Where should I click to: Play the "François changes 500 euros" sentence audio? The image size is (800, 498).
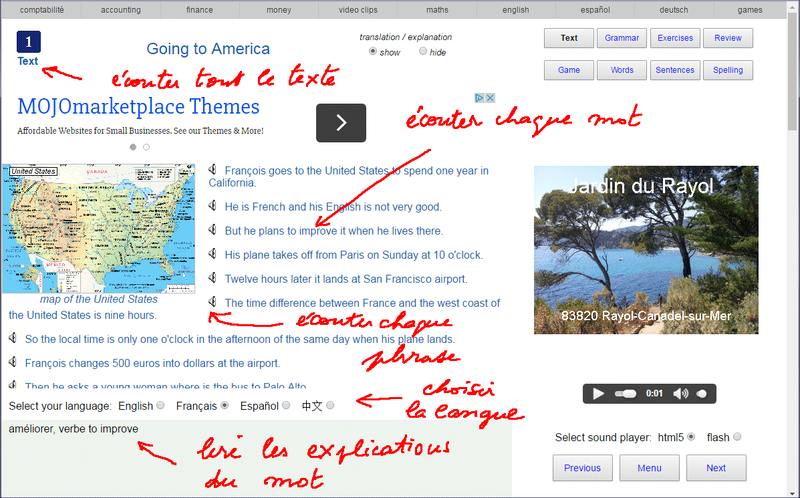tap(13, 362)
